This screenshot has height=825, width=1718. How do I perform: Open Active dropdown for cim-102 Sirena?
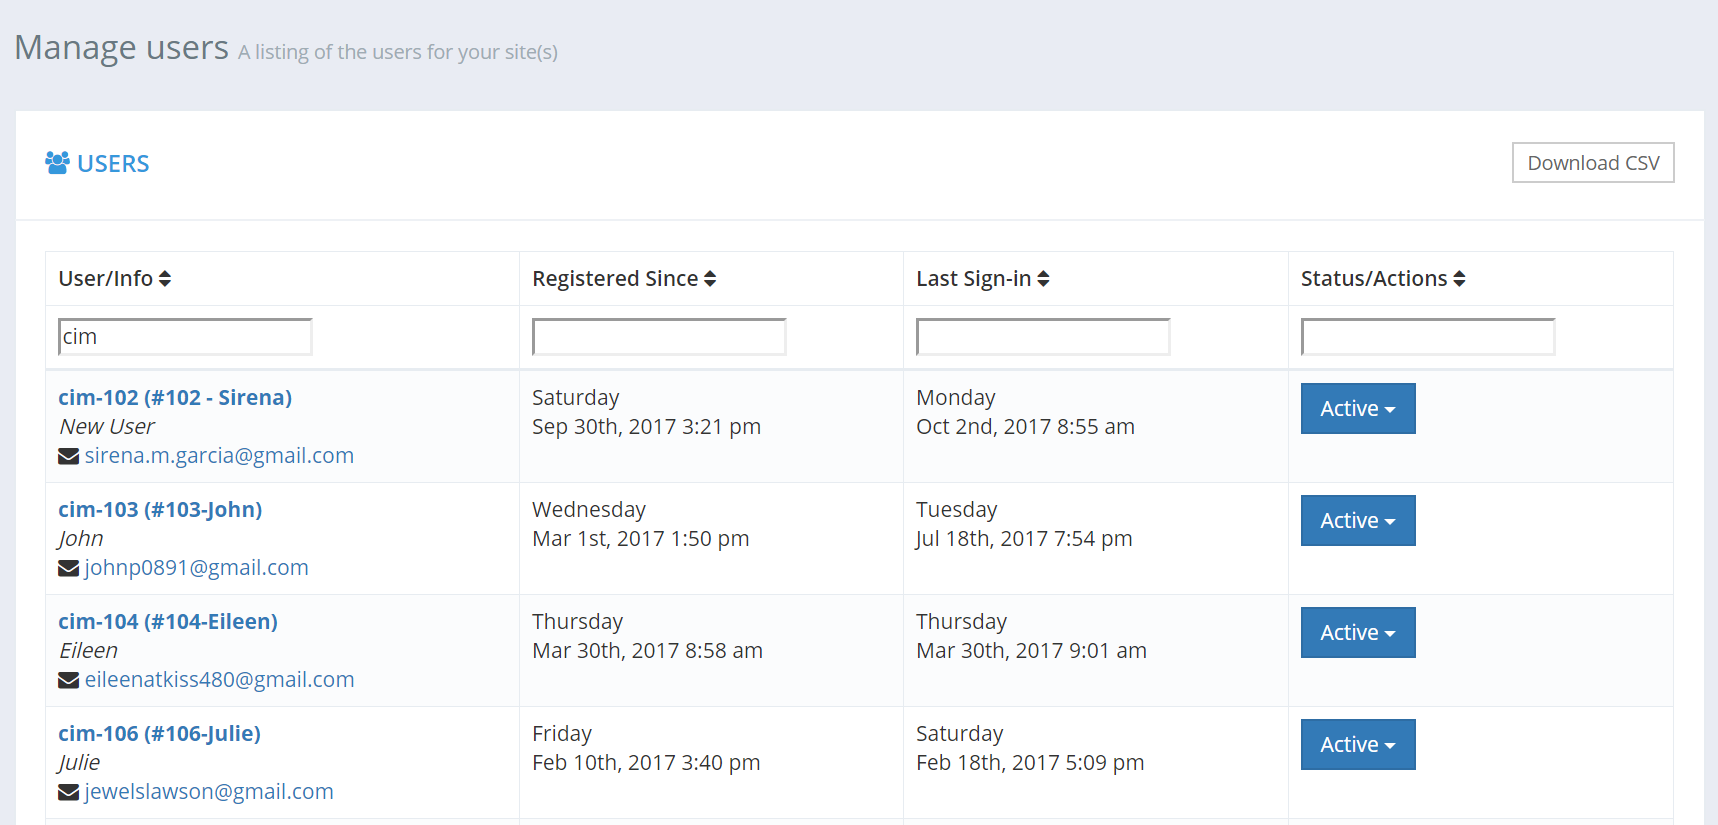pos(1358,408)
